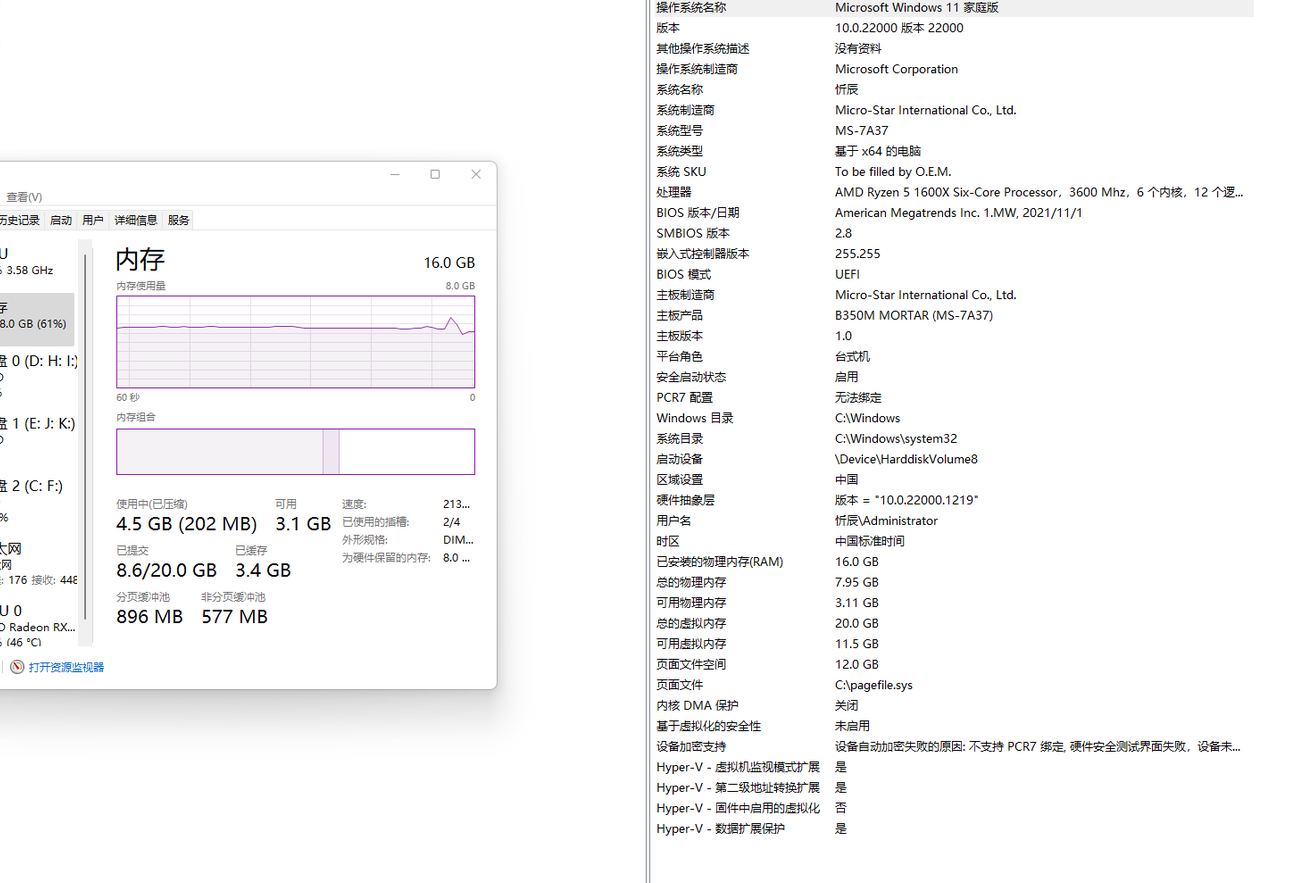Select the PCR7 配置 row
The height and width of the screenshot is (883, 1296).
(x=952, y=397)
